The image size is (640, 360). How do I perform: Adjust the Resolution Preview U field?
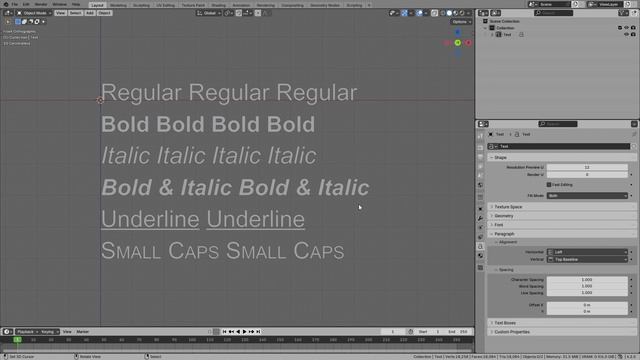pos(587,167)
